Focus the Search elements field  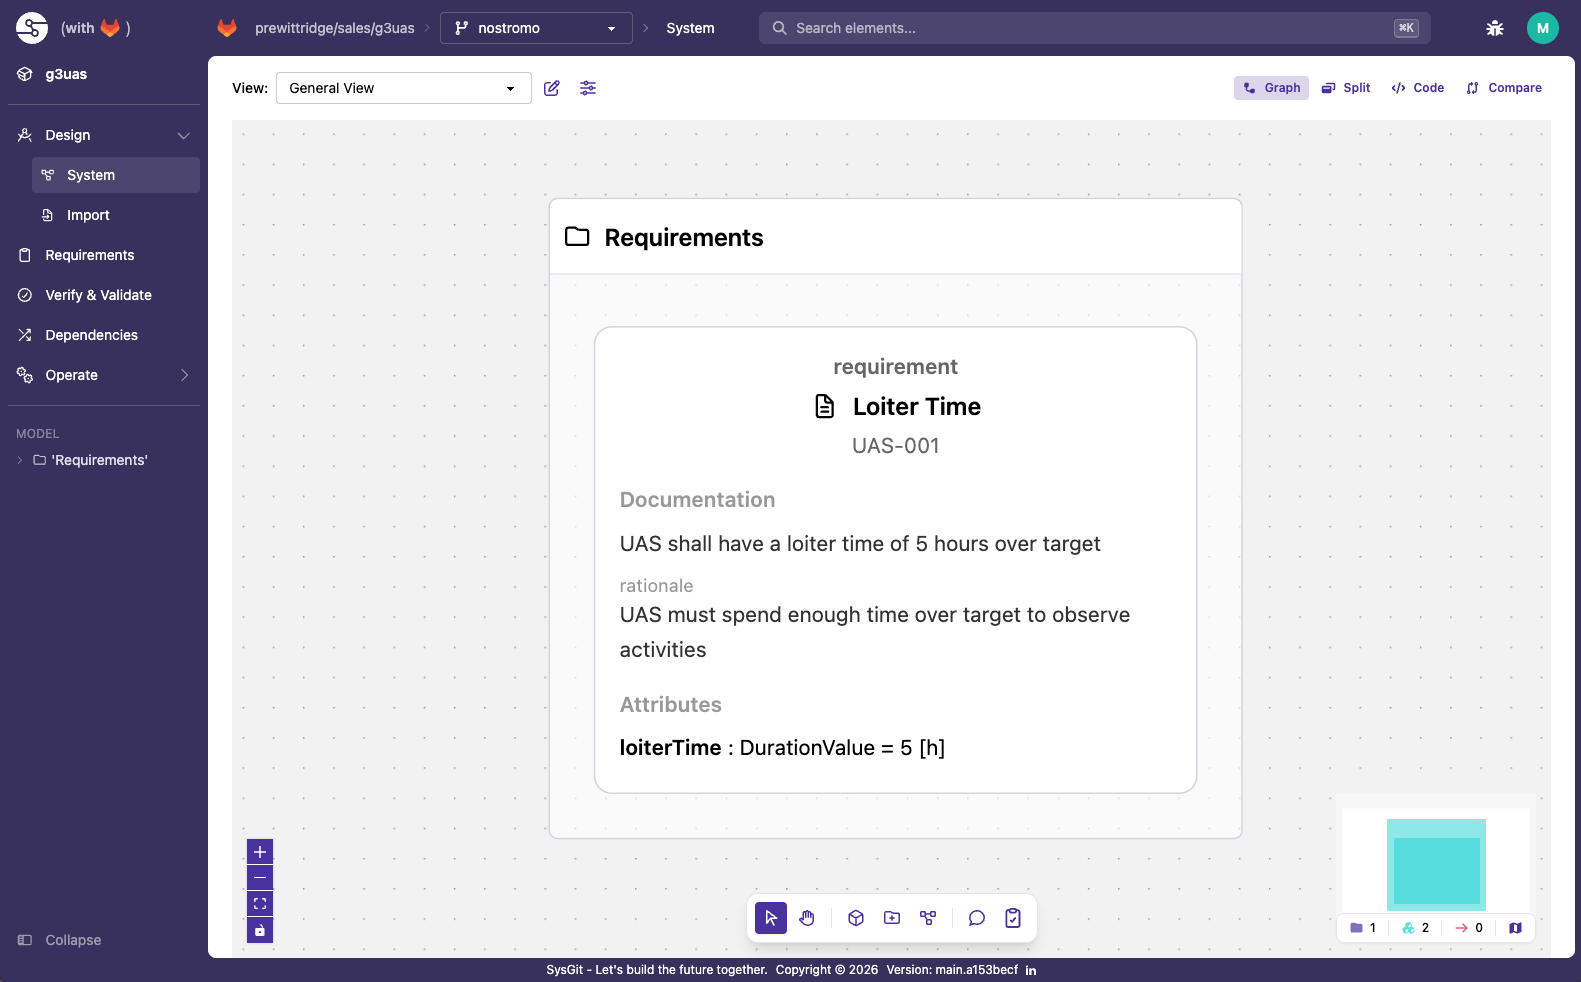point(1095,28)
